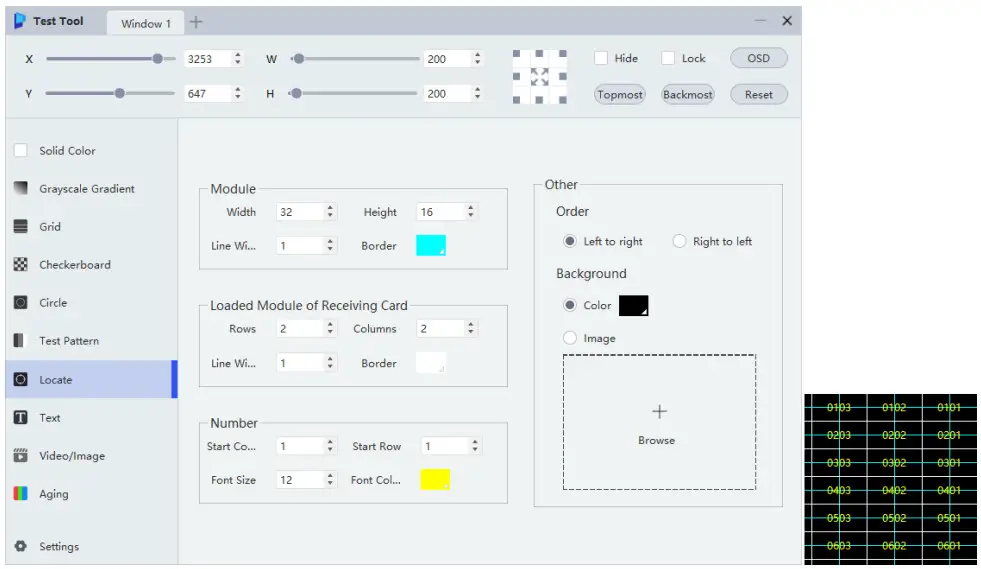Click the Reset button
The width and height of the screenshot is (981, 569).
(x=758, y=95)
